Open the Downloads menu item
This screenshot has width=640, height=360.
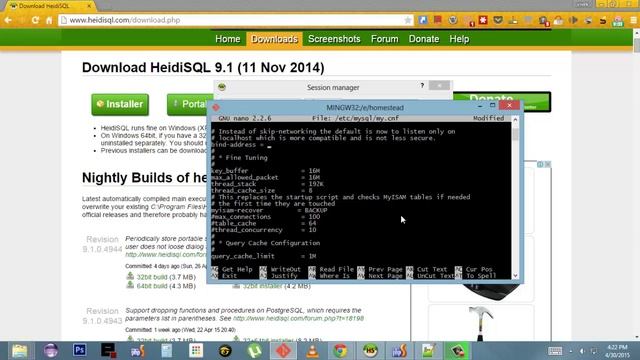click(274, 39)
